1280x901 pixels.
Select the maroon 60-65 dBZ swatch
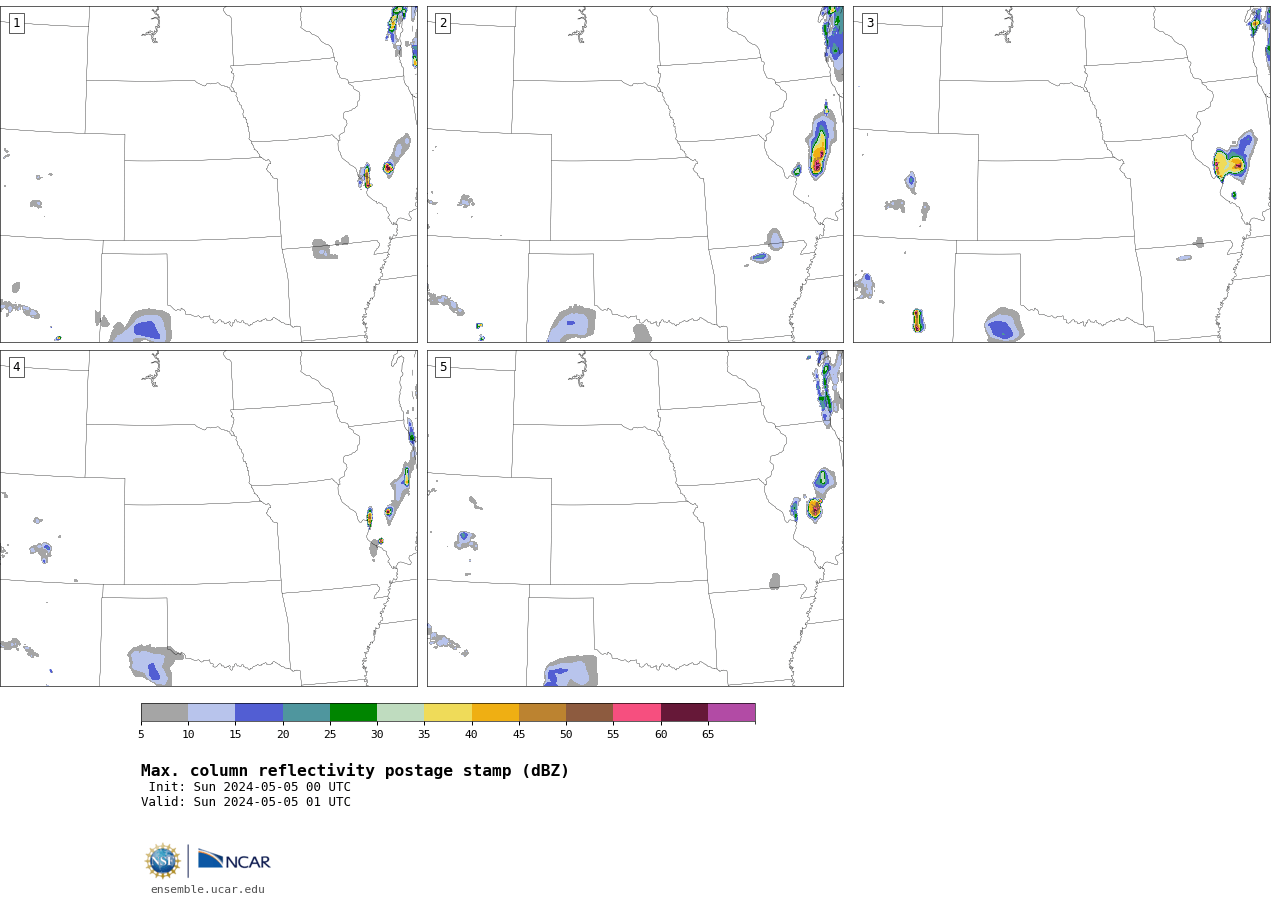pyautogui.click(x=684, y=713)
